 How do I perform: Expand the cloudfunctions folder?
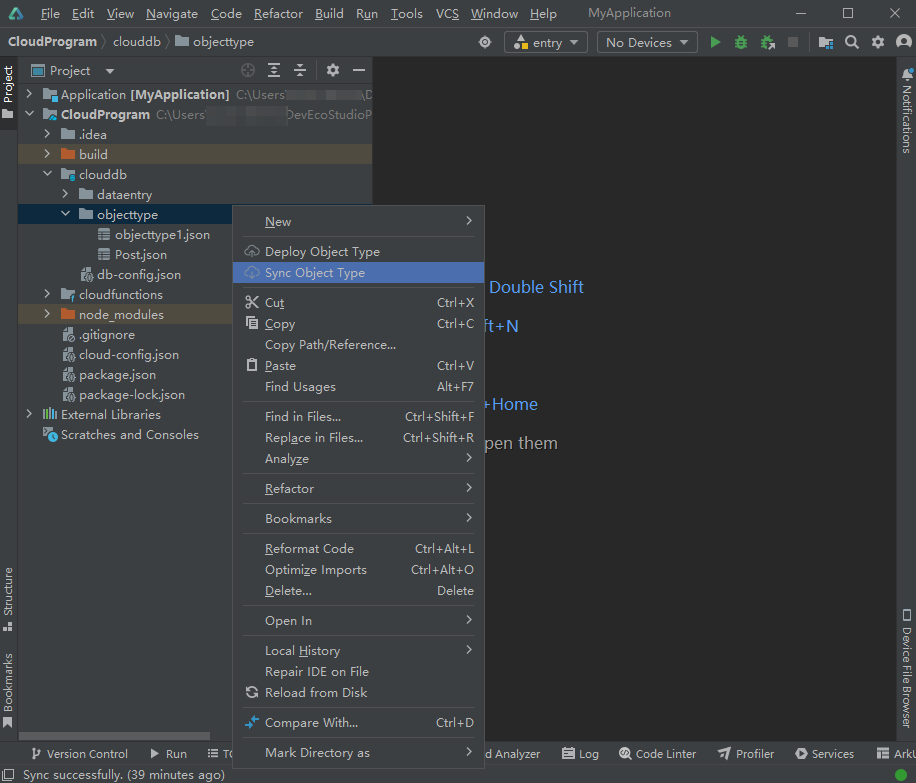tap(47, 295)
